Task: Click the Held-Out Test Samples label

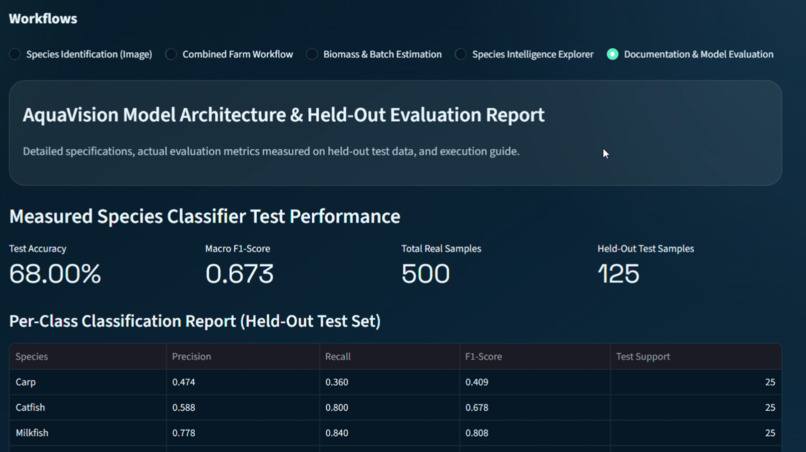Action: [646, 248]
